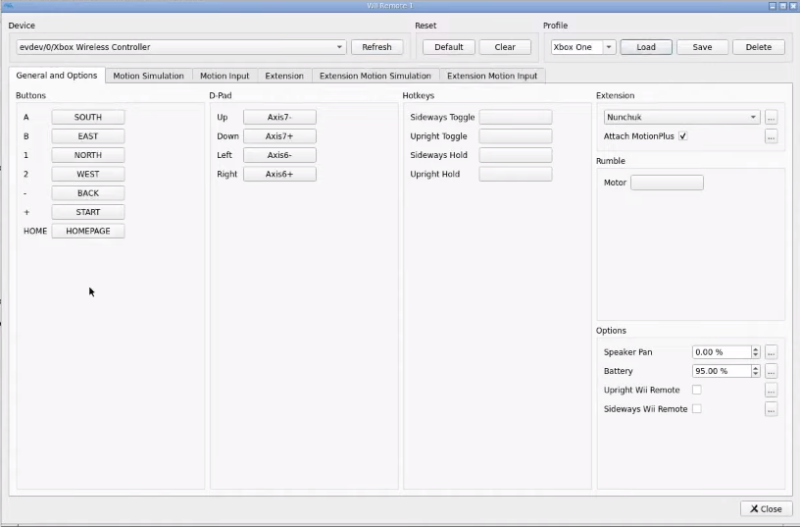
Task: Open the Extension Motion Input tab
Action: click(x=492, y=76)
